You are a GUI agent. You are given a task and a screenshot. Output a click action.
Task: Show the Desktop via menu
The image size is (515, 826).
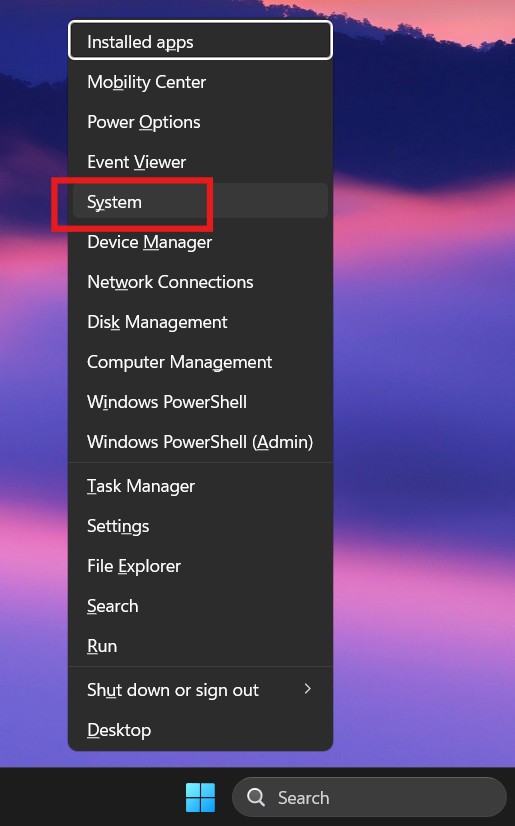200,730
